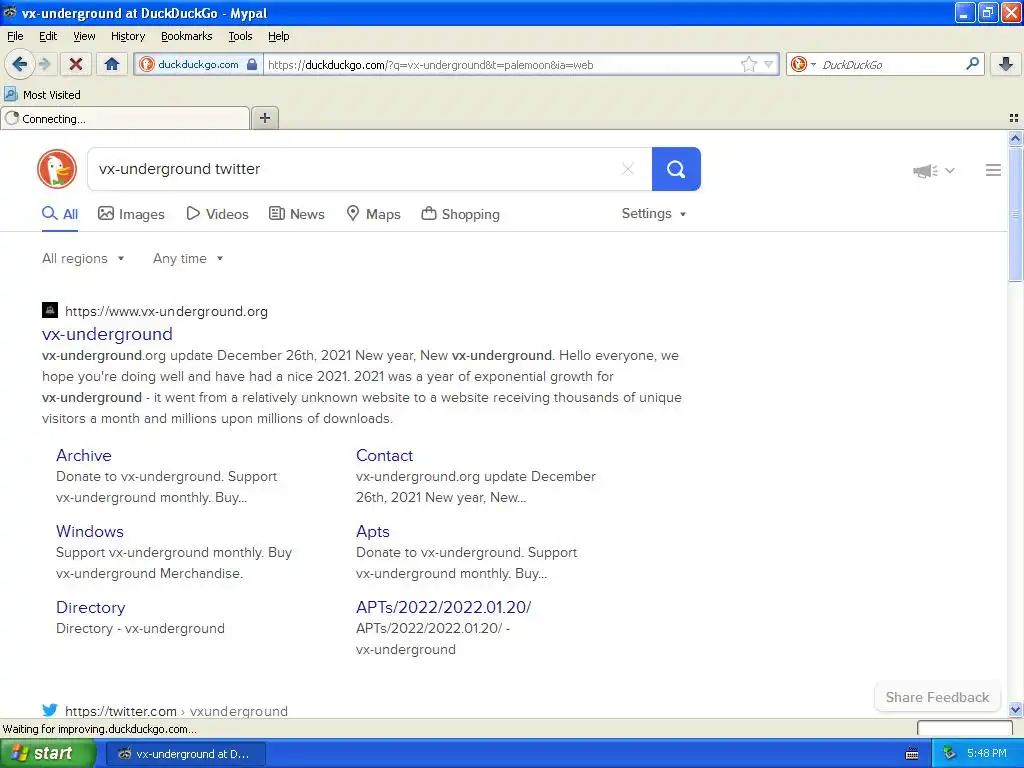Screen dimensions: 1024x768
Task: Expand the All regions filter
Action: [83, 259]
